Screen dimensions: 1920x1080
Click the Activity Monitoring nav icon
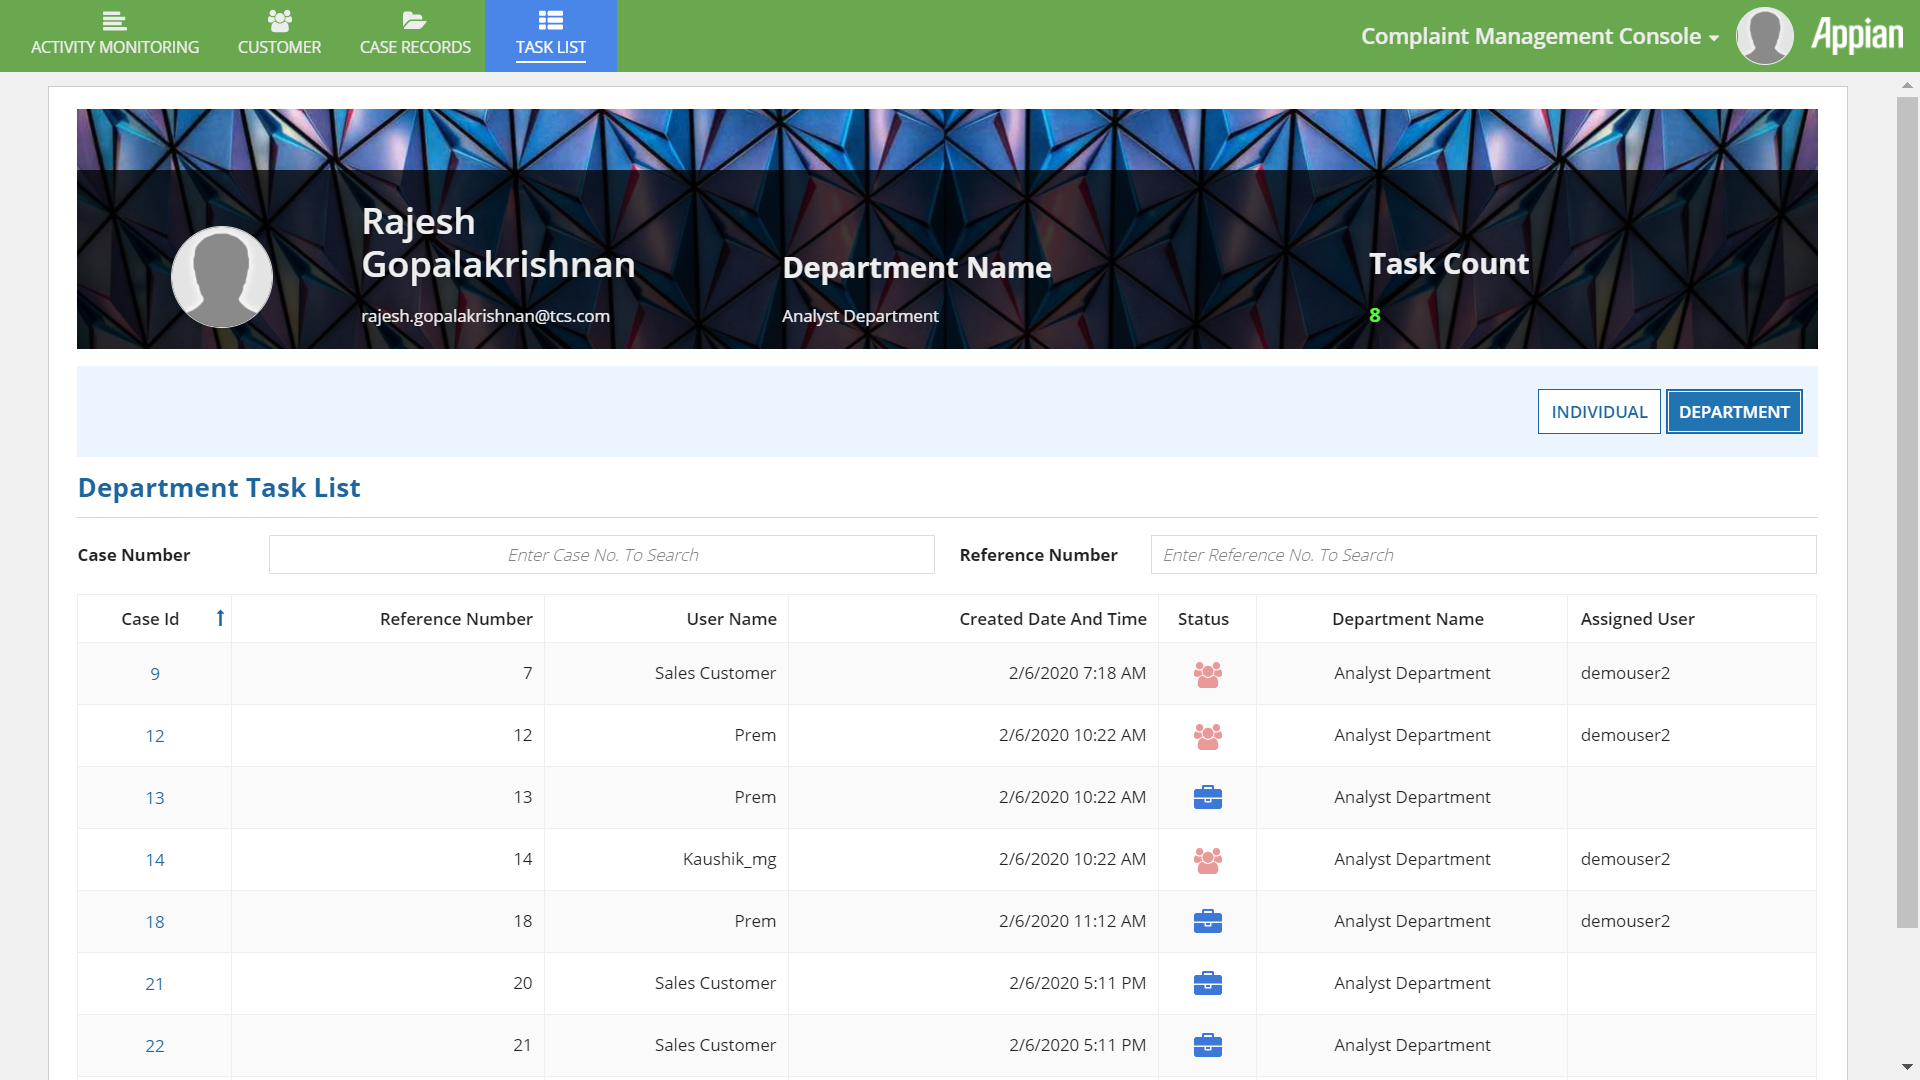pos(114,21)
